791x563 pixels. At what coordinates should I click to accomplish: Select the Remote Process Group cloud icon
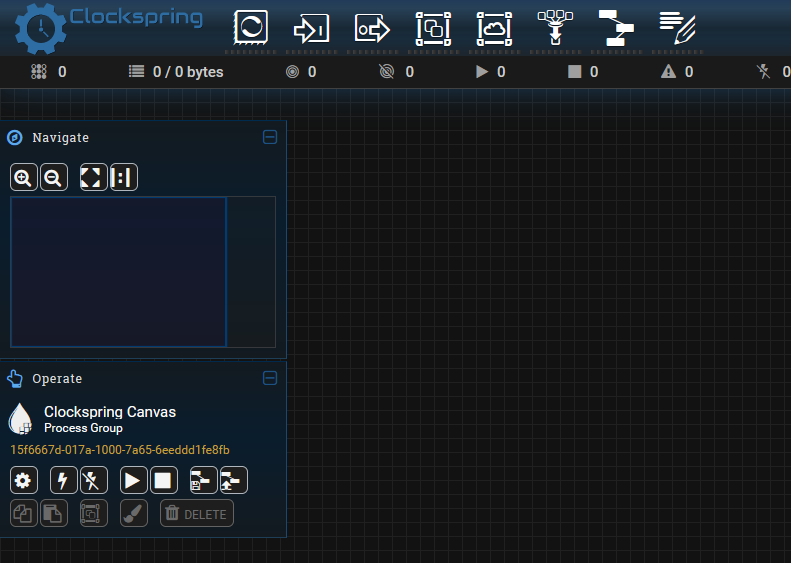pyautogui.click(x=494, y=29)
